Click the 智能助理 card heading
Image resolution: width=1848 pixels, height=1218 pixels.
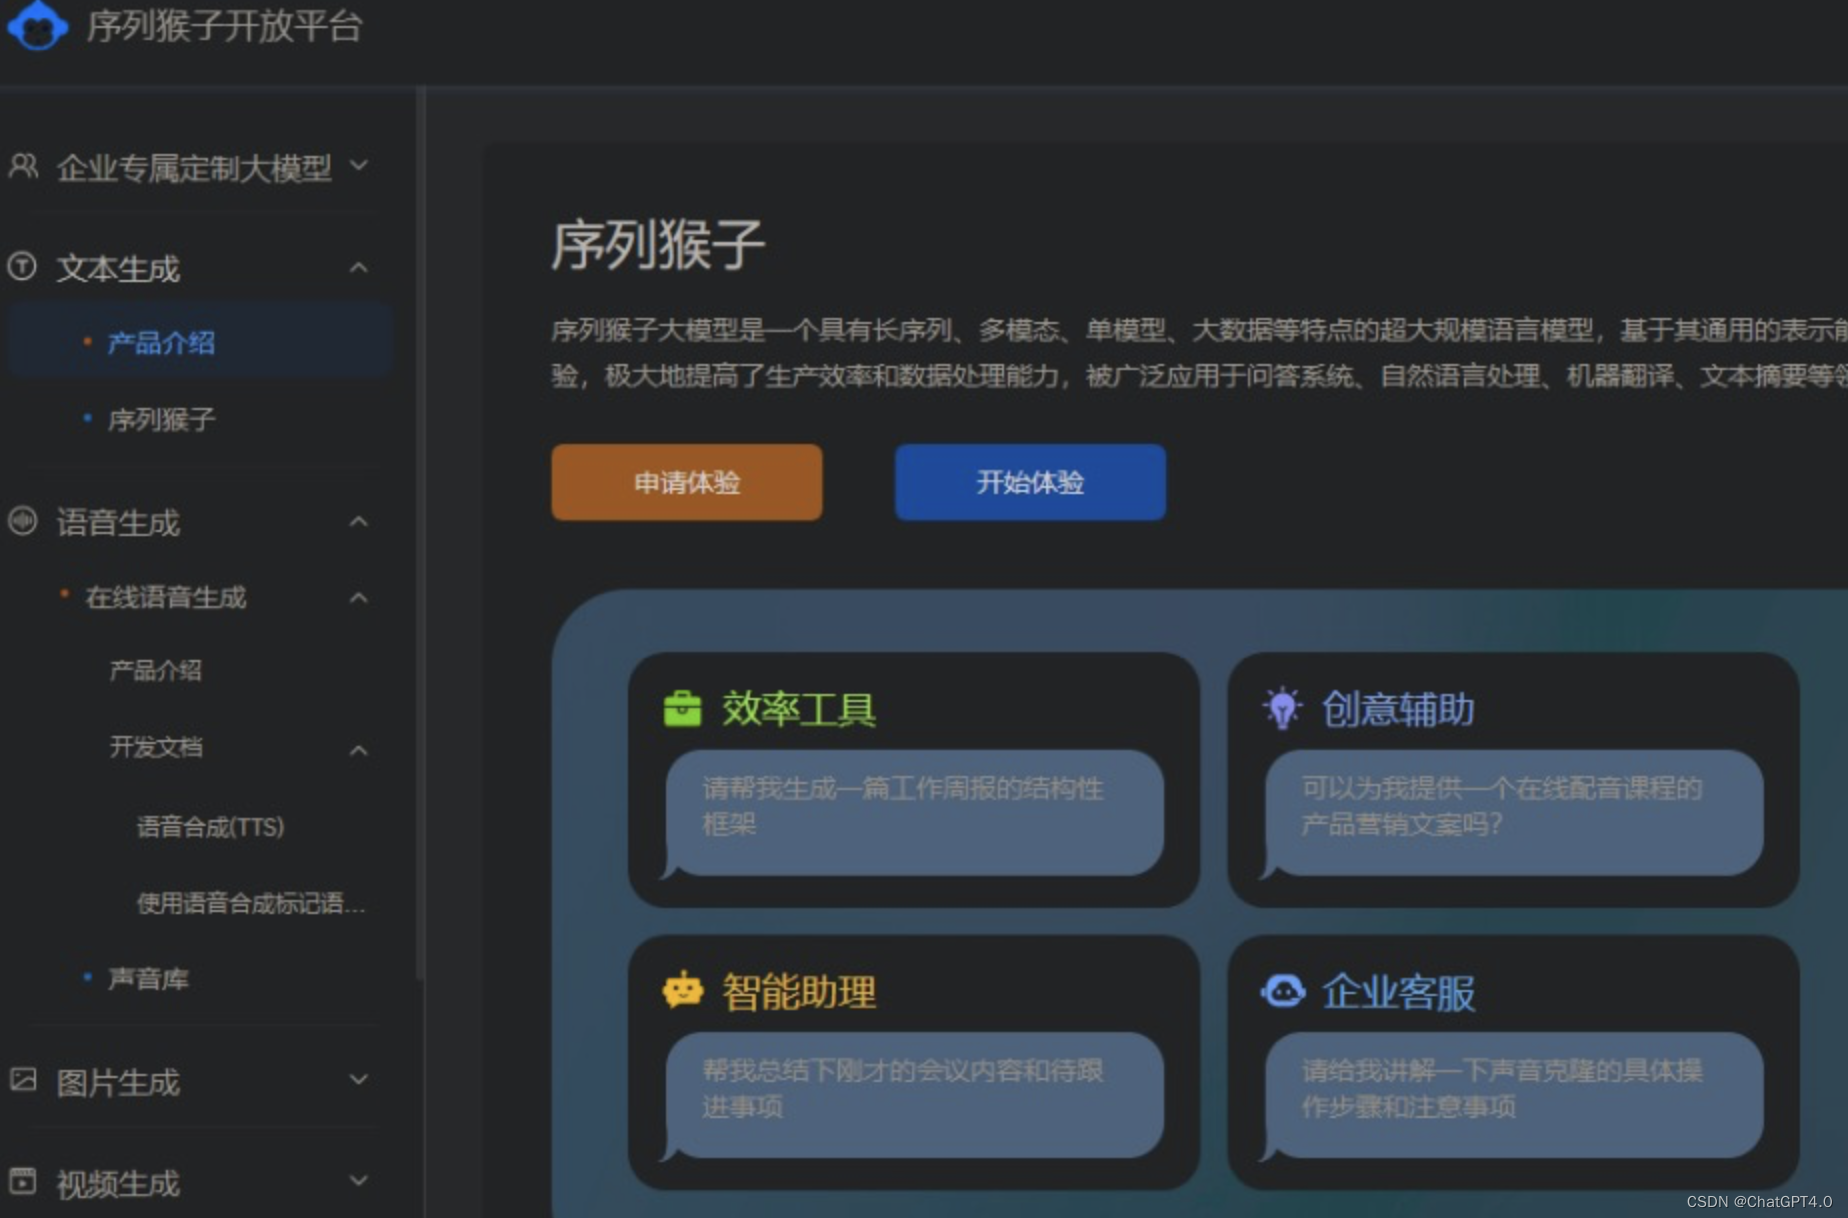(799, 992)
